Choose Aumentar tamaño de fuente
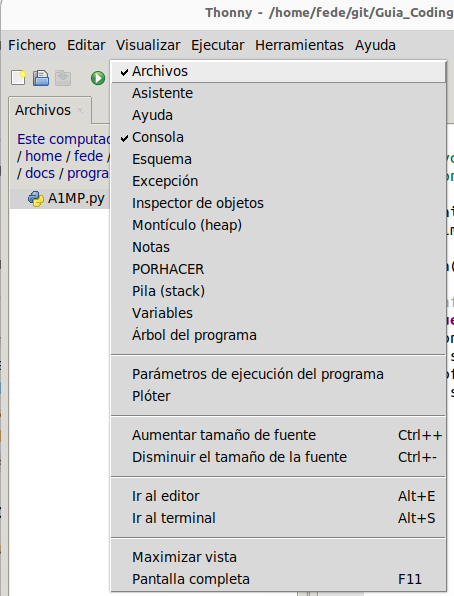The image size is (454, 596). click(x=278, y=435)
